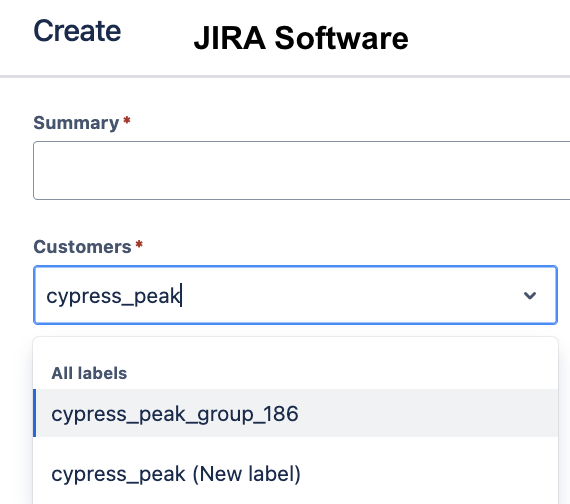Click the Summary field label
Image resolution: width=570 pixels, height=504 pixels.
tap(76, 123)
